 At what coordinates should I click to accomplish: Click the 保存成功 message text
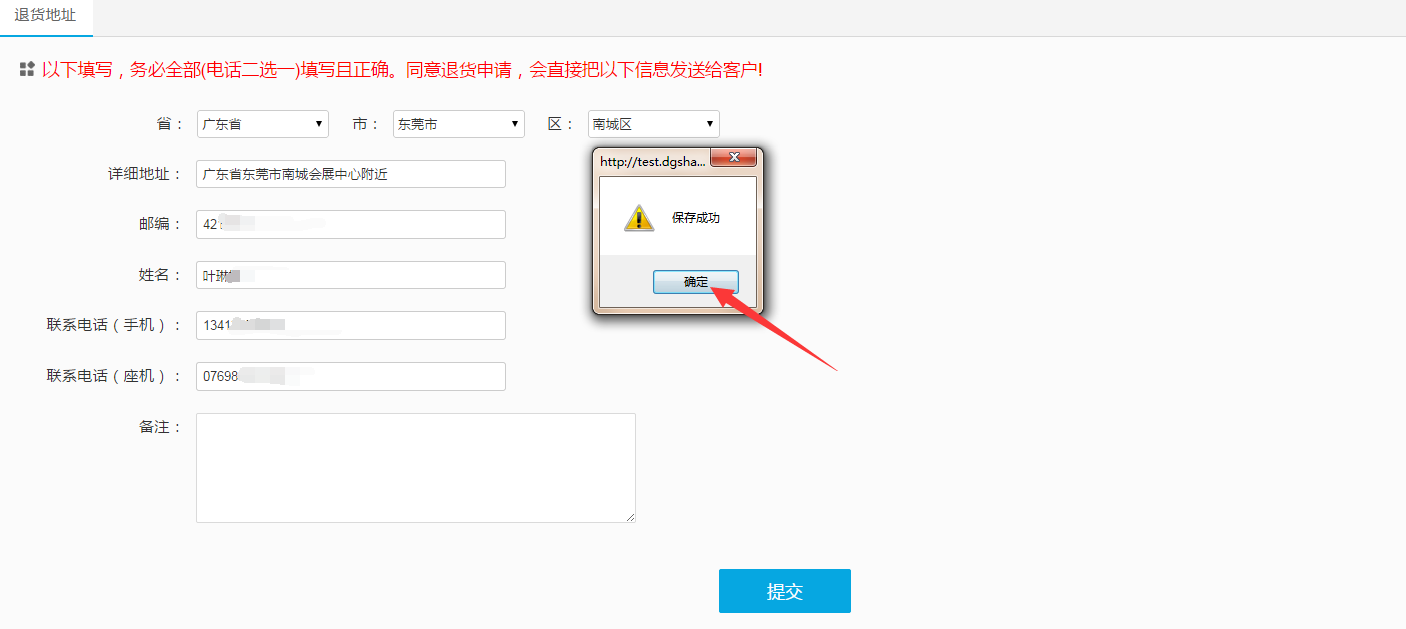[x=695, y=218]
